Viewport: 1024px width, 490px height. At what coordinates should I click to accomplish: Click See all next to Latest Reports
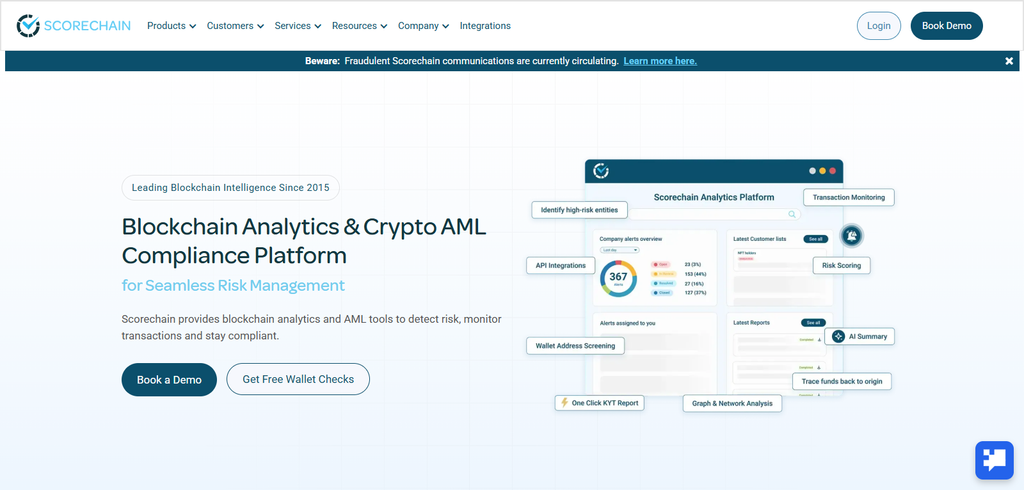(x=814, y=323)
